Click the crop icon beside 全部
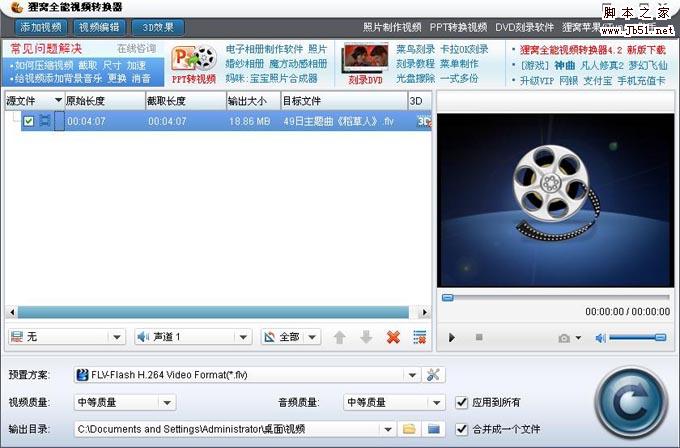Image resolution: width=680 pixels, height=448 pixels. pyautogui.click(x=269, y=337)
